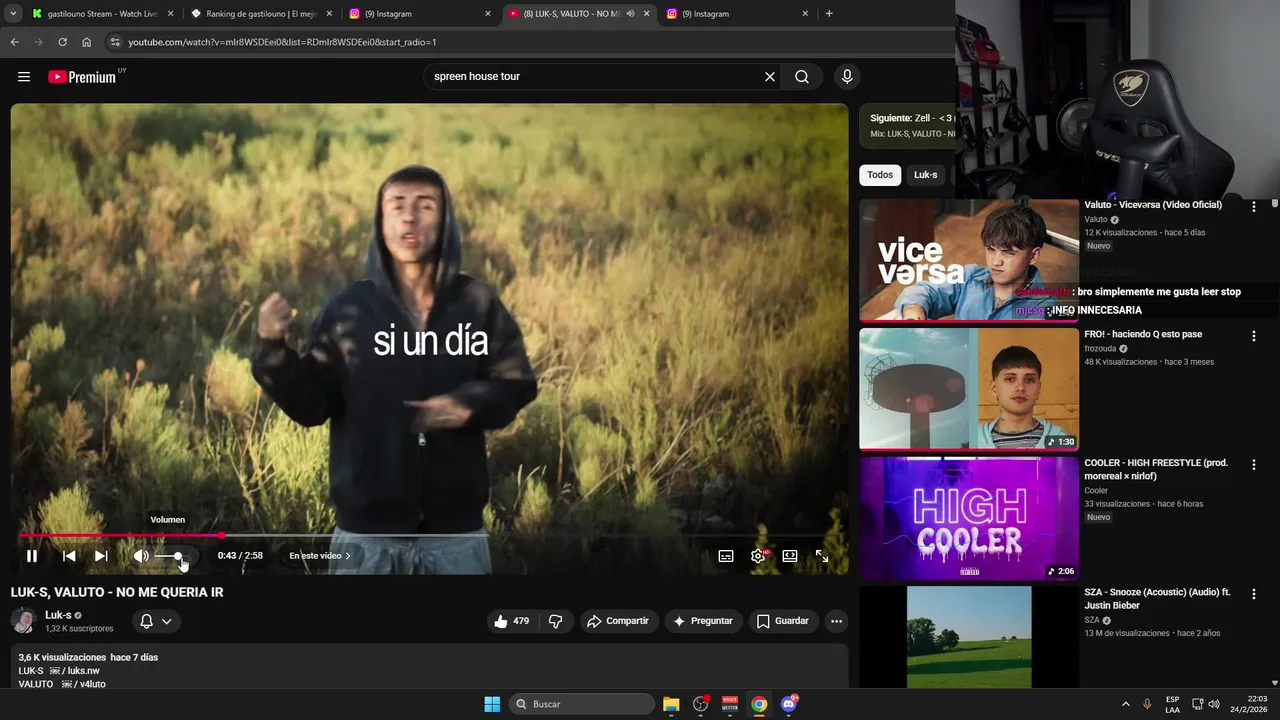The width and height of the screenshot is (1280, 720).
Task: Open Valuto Viceversa video thumbnail
Action: pos(969,260)
